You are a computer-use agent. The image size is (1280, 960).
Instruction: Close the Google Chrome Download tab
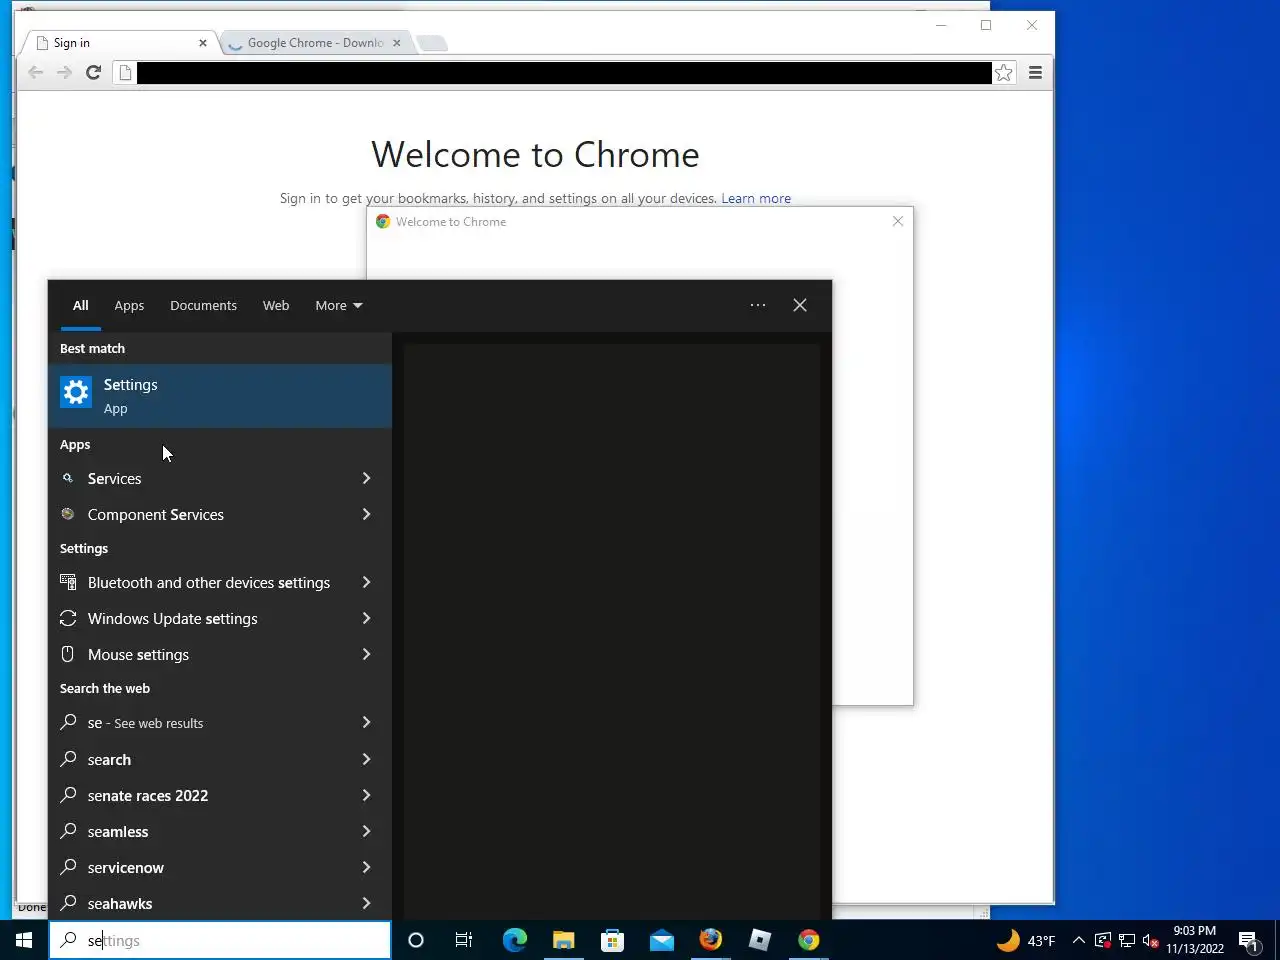point(397,43)
